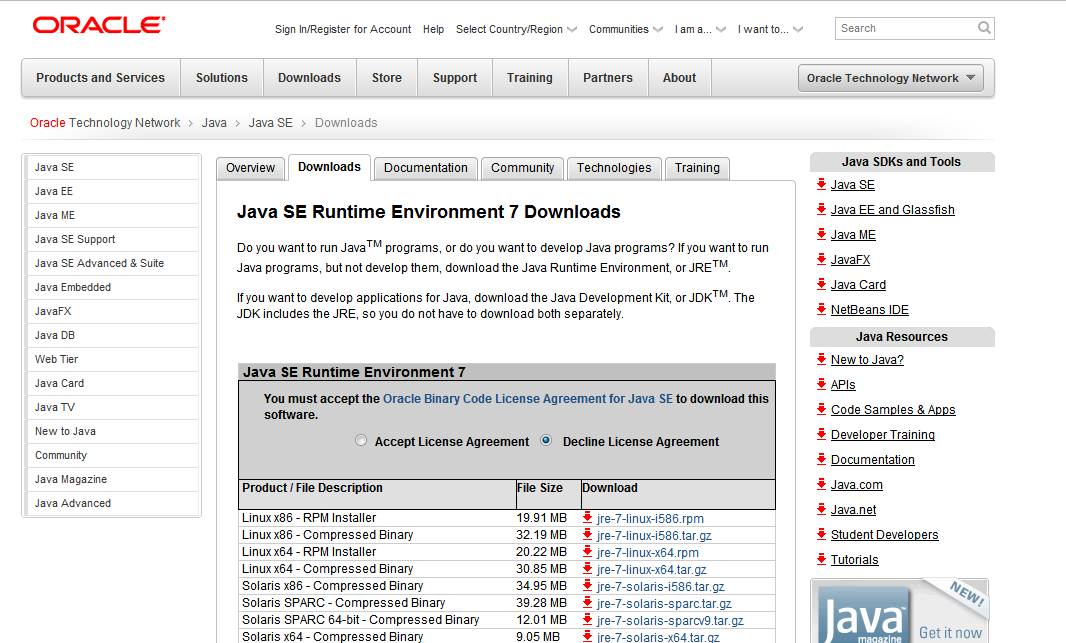The image size is (1066, 643).
Task: Click the download icon for jre-7-solaris-i586.tar.gz
Action: pos(590,586)
